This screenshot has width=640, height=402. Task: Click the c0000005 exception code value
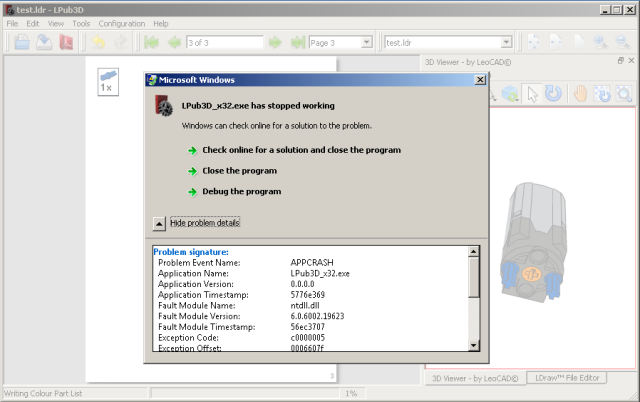[x=307, y=338]
